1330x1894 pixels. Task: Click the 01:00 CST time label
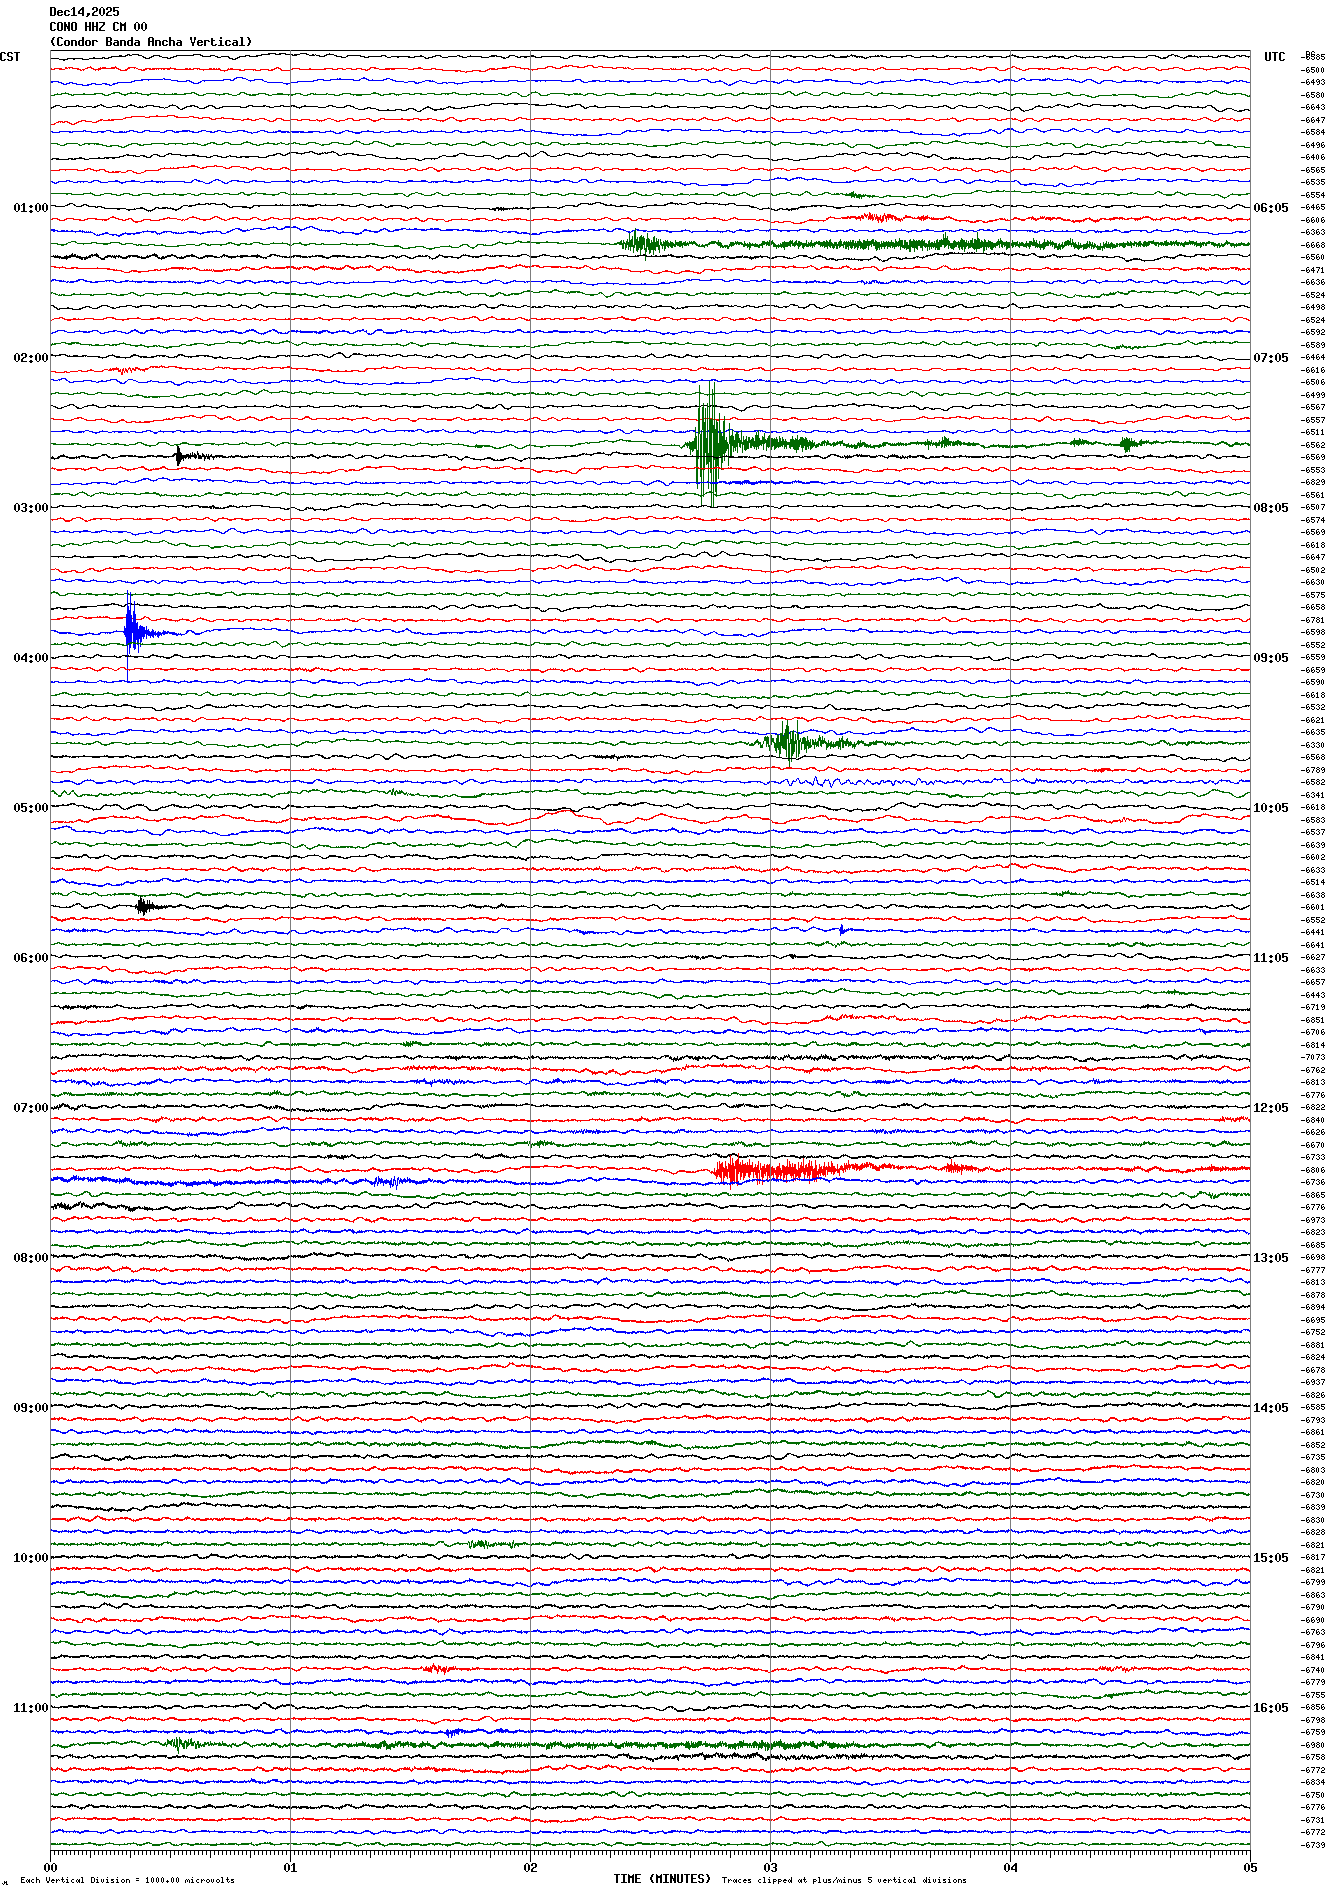pos(30,208)
